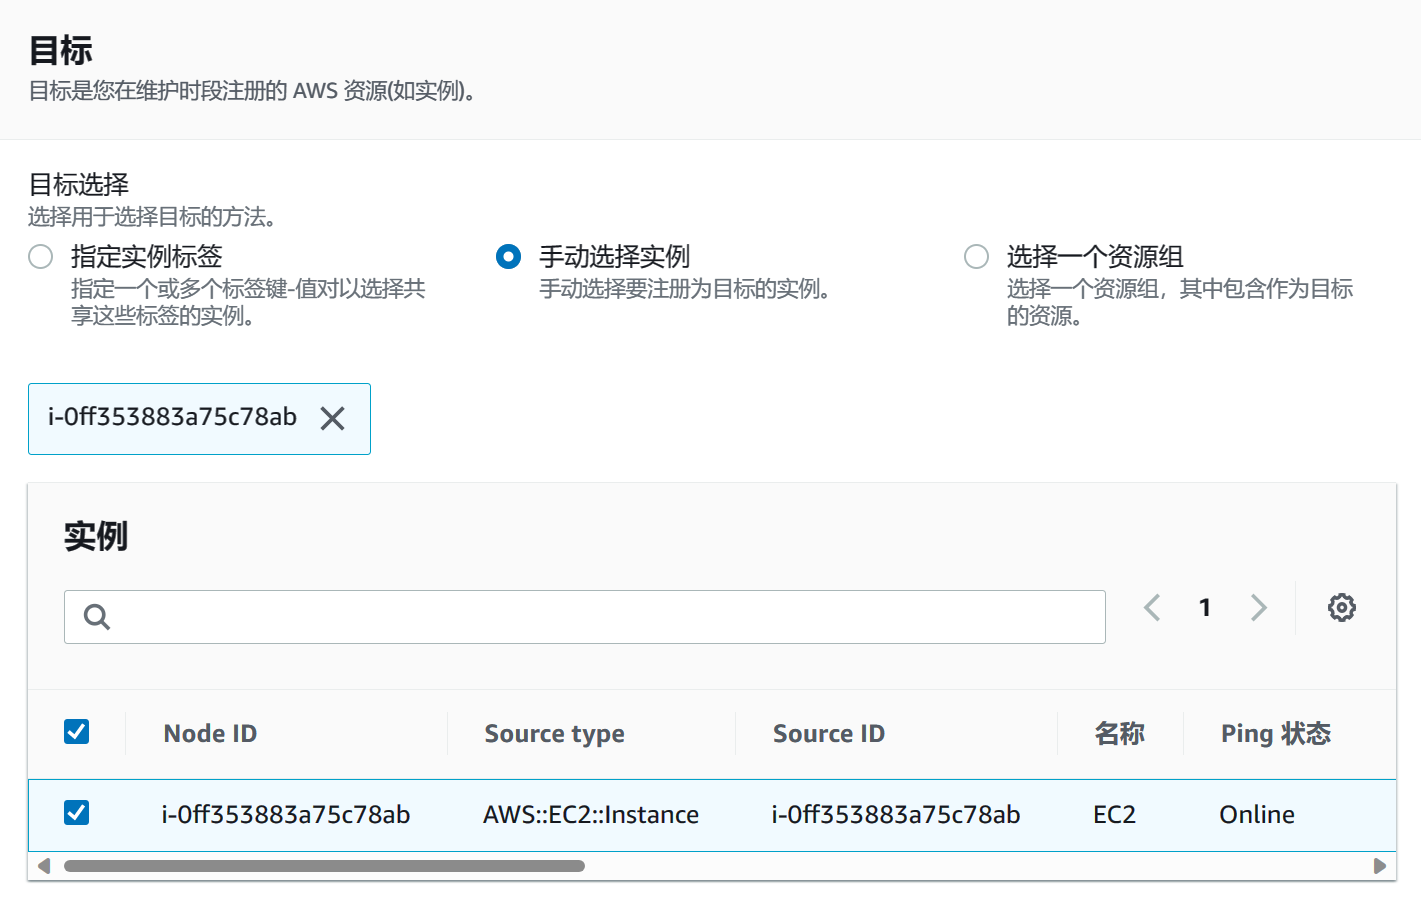The height and width of the screenshot is (904, 1421).
Task: Go to previous page of instances
Action: [x=1152, y=607]
